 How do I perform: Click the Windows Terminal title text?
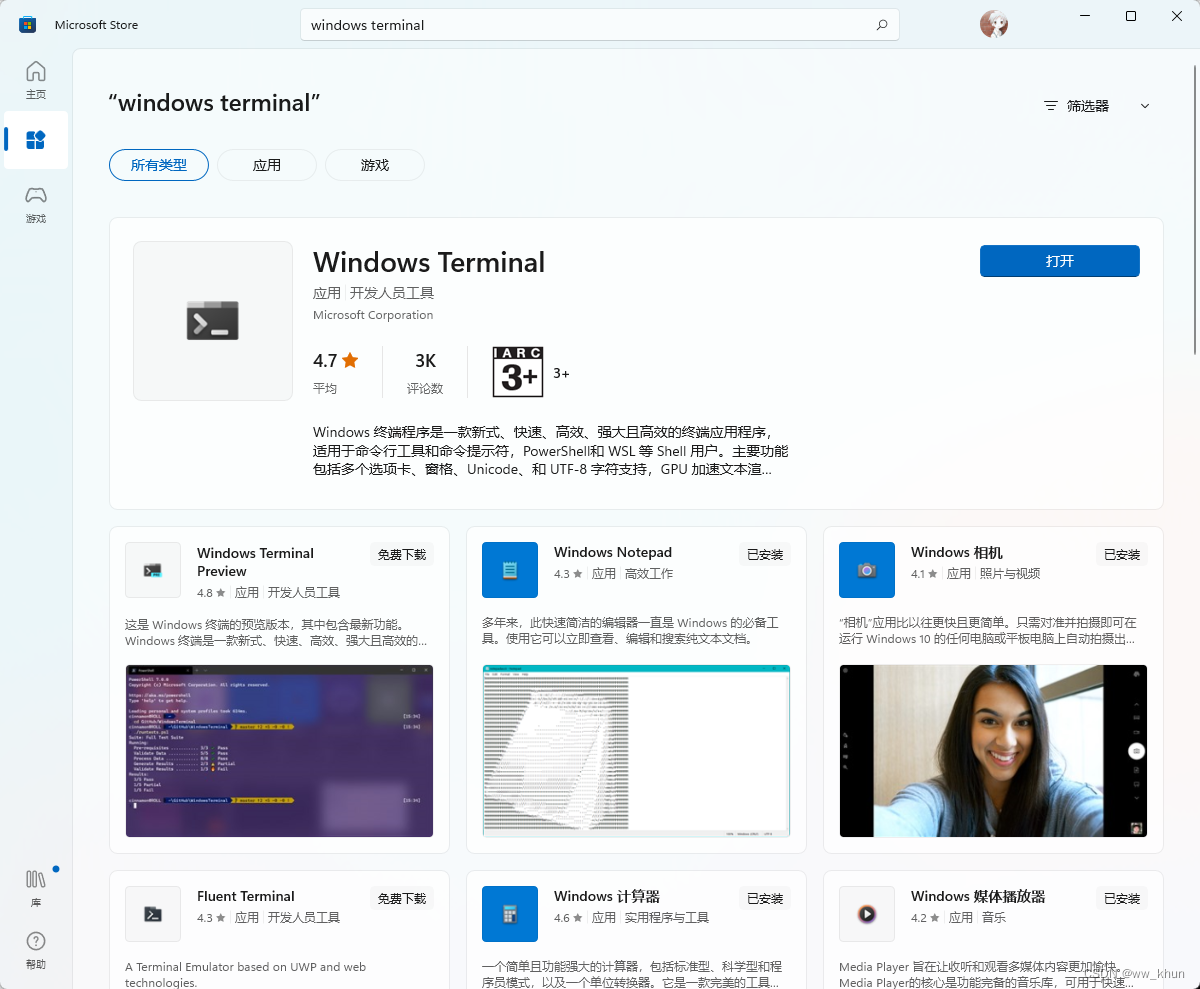click(429, 262)
